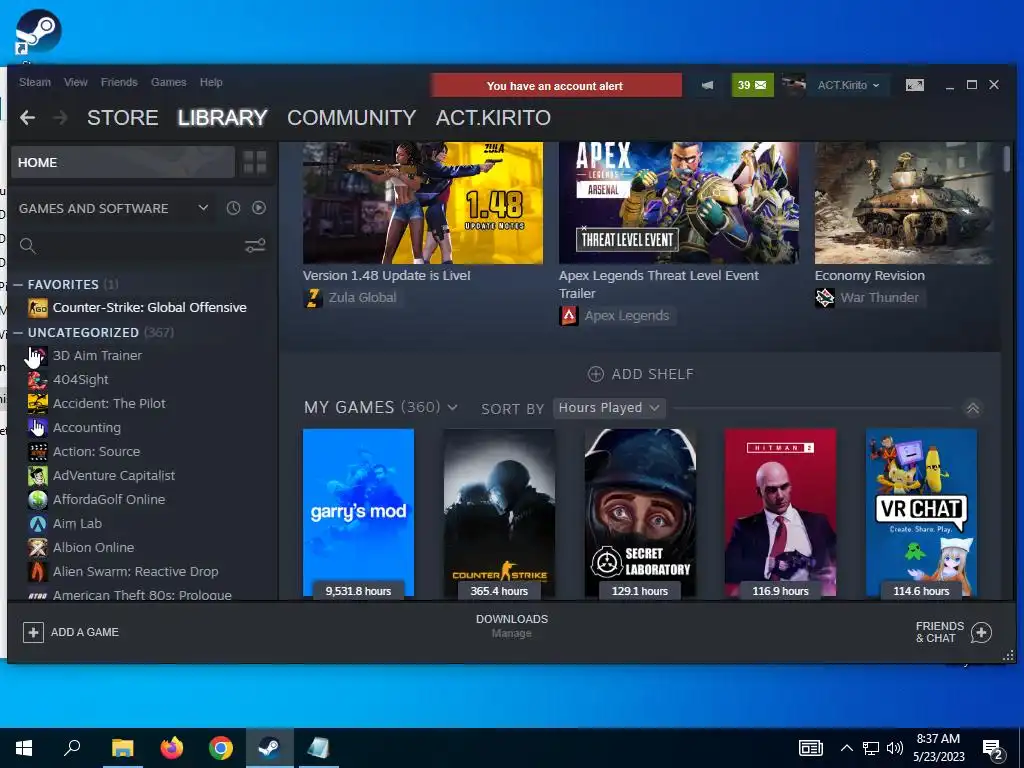The width and height of the screenshot is (1024, 768).
Task: Open the announcements megaphone icon
Action: (707, 86)
